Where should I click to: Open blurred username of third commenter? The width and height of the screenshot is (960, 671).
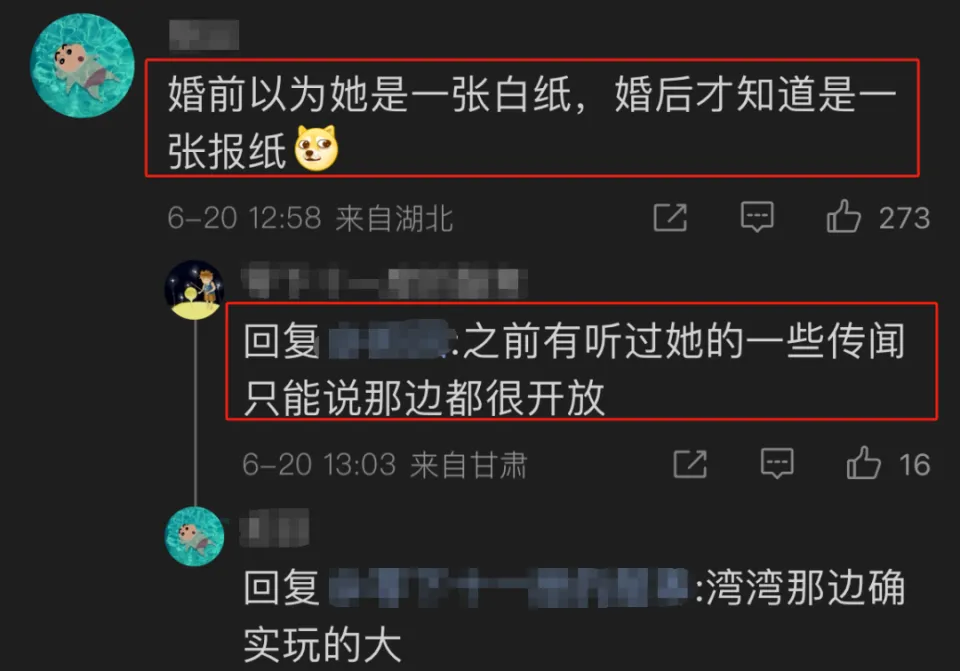tap(274, 528)
